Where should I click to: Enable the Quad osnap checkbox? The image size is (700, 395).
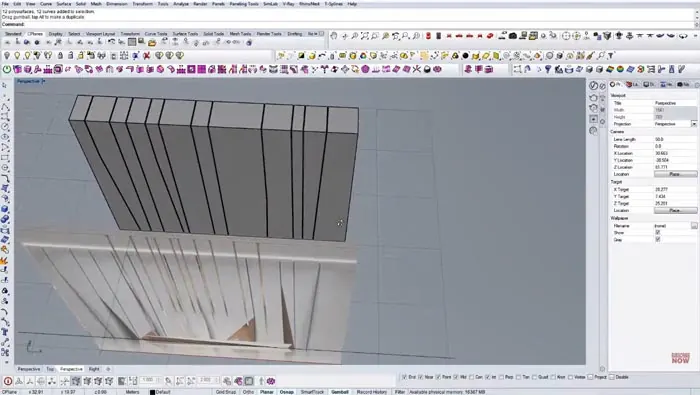(534, 377)
